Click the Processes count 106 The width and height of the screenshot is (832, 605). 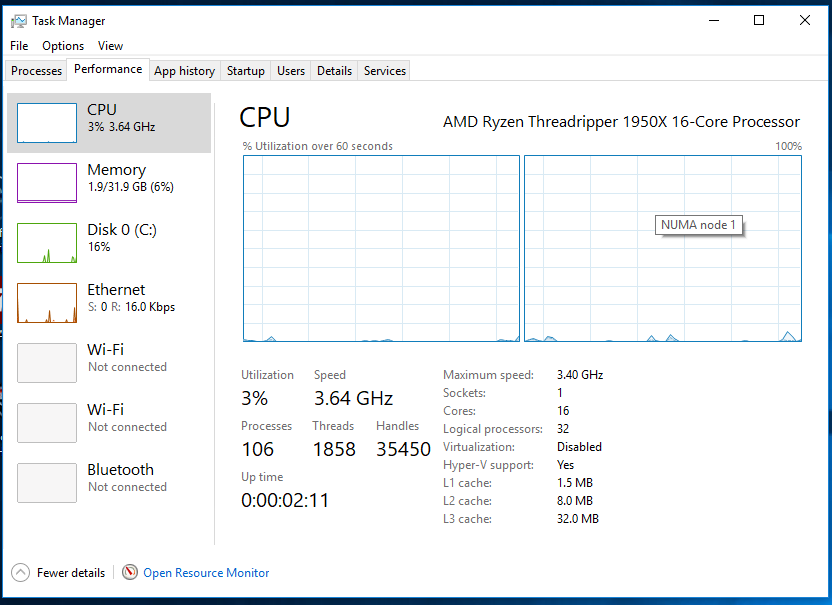[x=258, y=449]
